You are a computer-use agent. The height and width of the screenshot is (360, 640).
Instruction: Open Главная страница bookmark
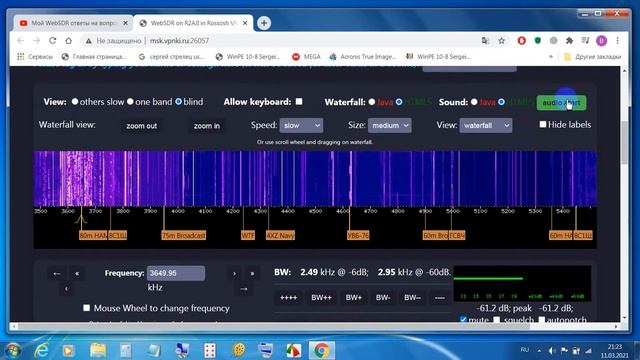click(94, 57)
